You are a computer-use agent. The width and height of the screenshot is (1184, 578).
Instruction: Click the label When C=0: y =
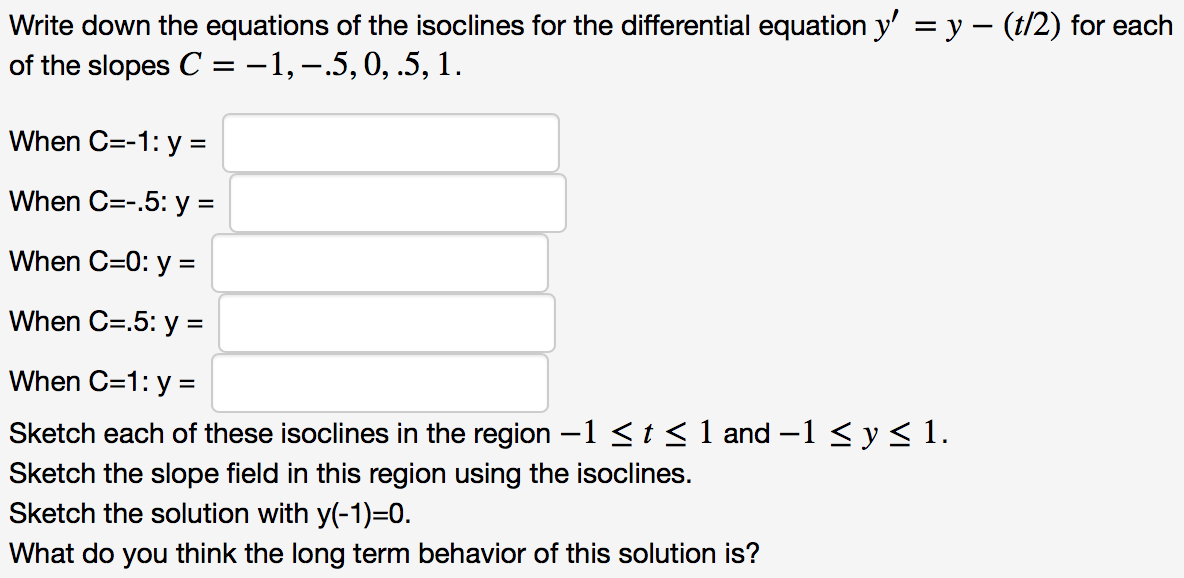click(x=105, y=262)
